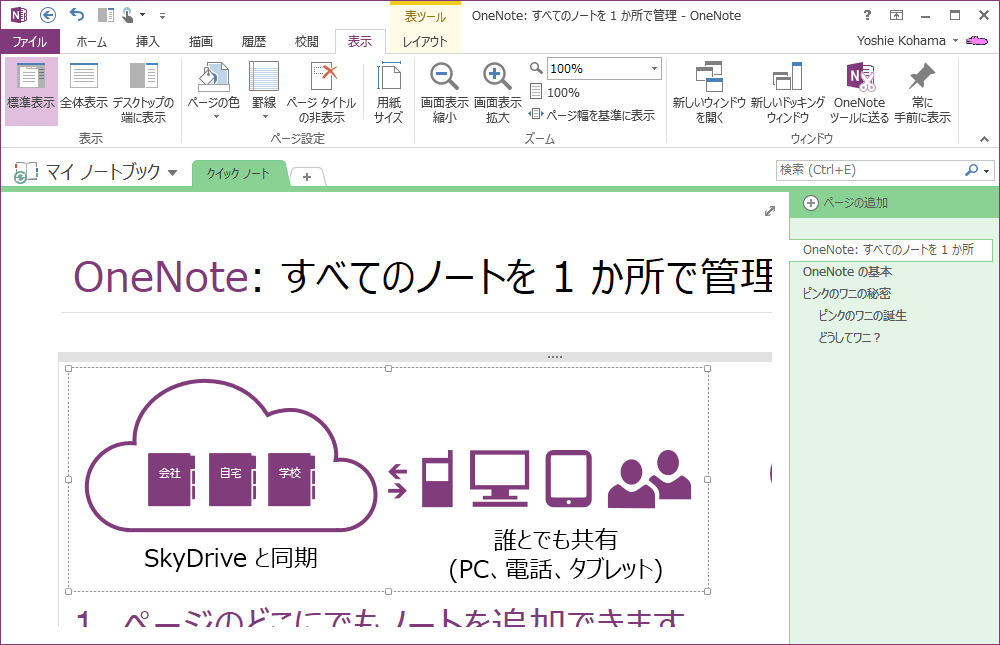Open the 罫線 rule lines dropdown
Viewport: 1000px width, 645px height.
pos(264,91)
